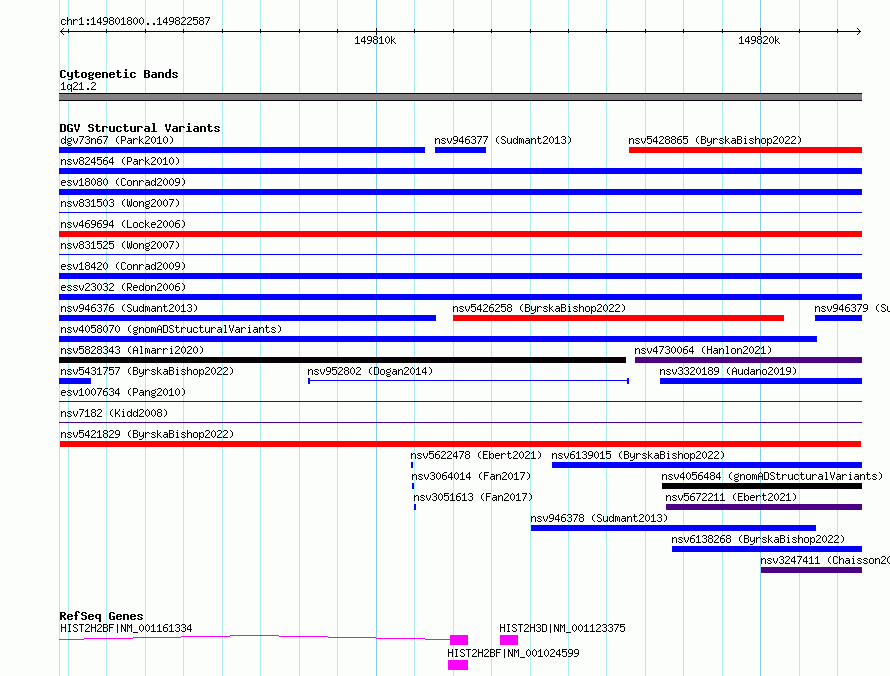Select the nsv946379 variant at right edge
This screenshot has width=890, height=676.
(x=838, y=318)
